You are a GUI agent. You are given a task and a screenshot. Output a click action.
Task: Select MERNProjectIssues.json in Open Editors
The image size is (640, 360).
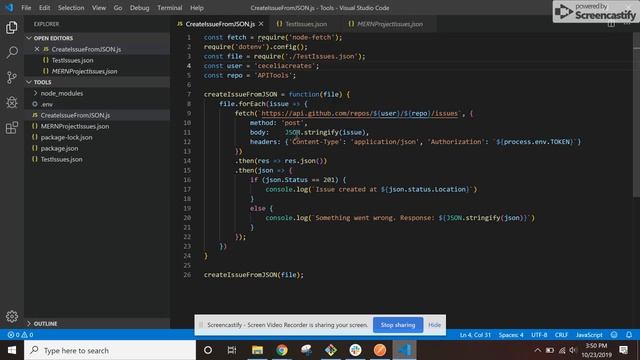pos(97,71)
